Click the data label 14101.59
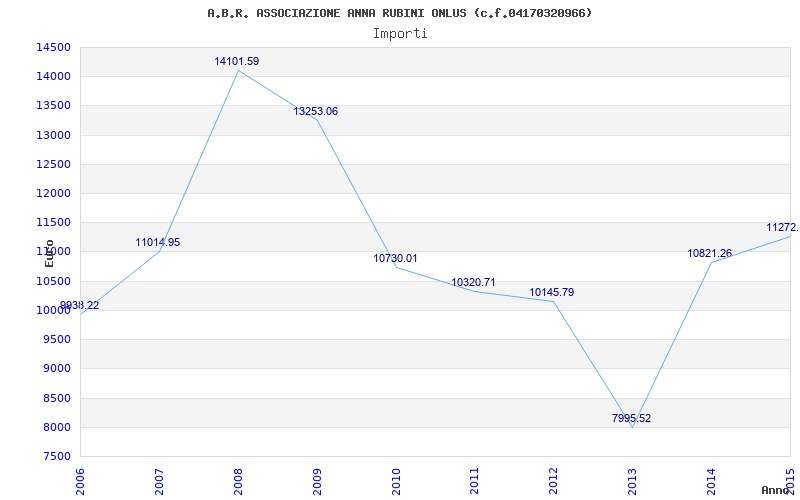Screen dimensions: 800x500 coord(237,61)
